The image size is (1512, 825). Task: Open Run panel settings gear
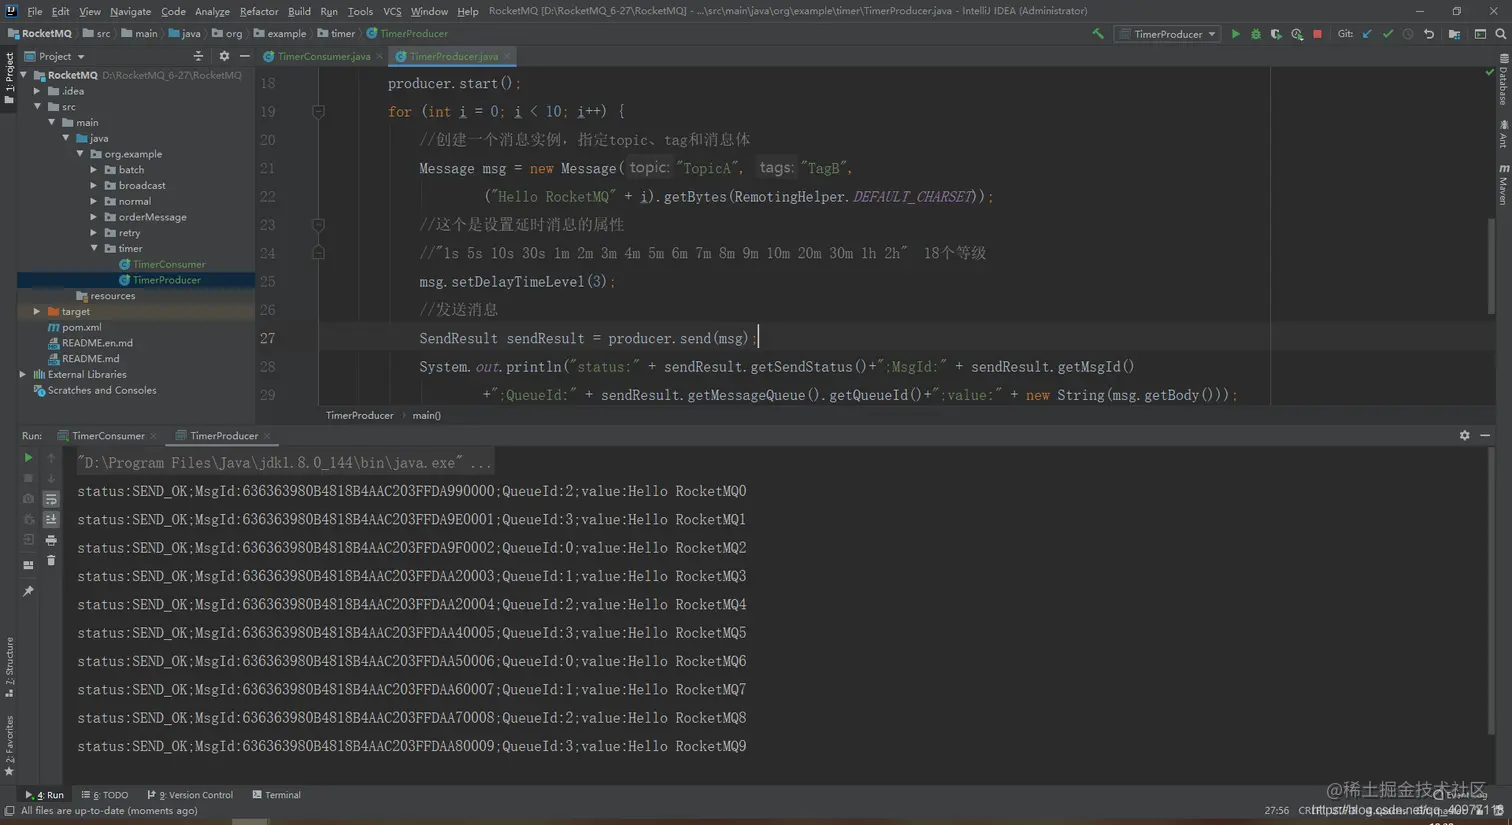(1464, 436)
